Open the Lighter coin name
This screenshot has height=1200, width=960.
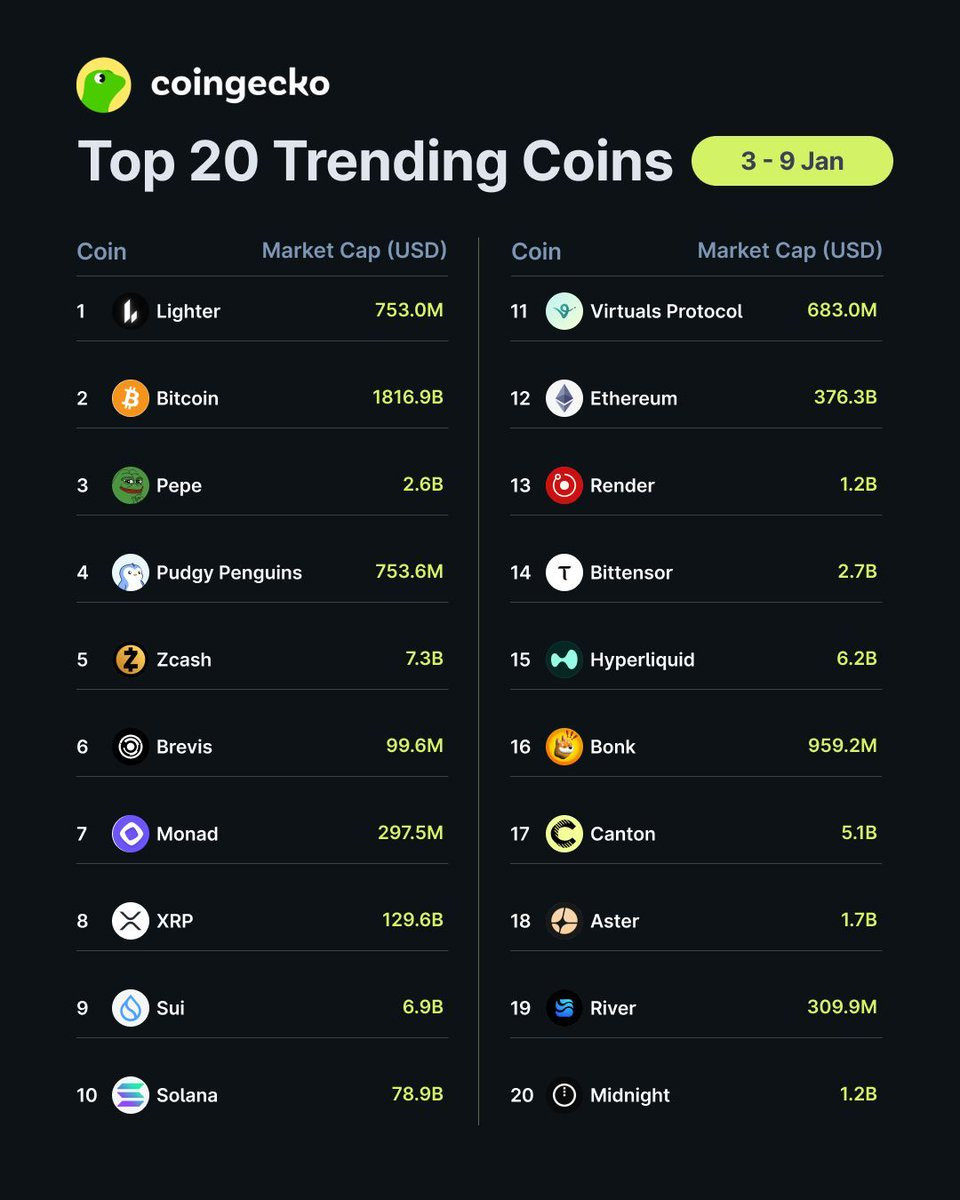click(188, 311)
